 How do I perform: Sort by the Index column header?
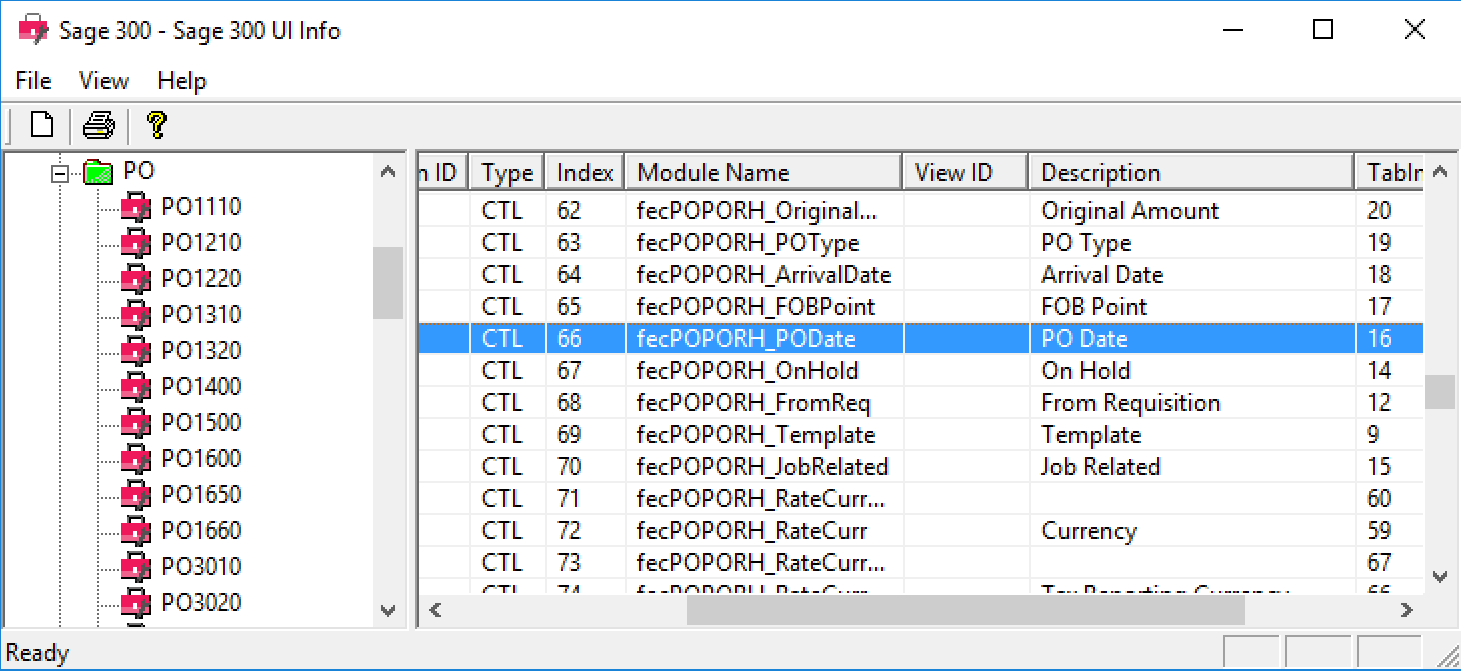tap(585, 172)
